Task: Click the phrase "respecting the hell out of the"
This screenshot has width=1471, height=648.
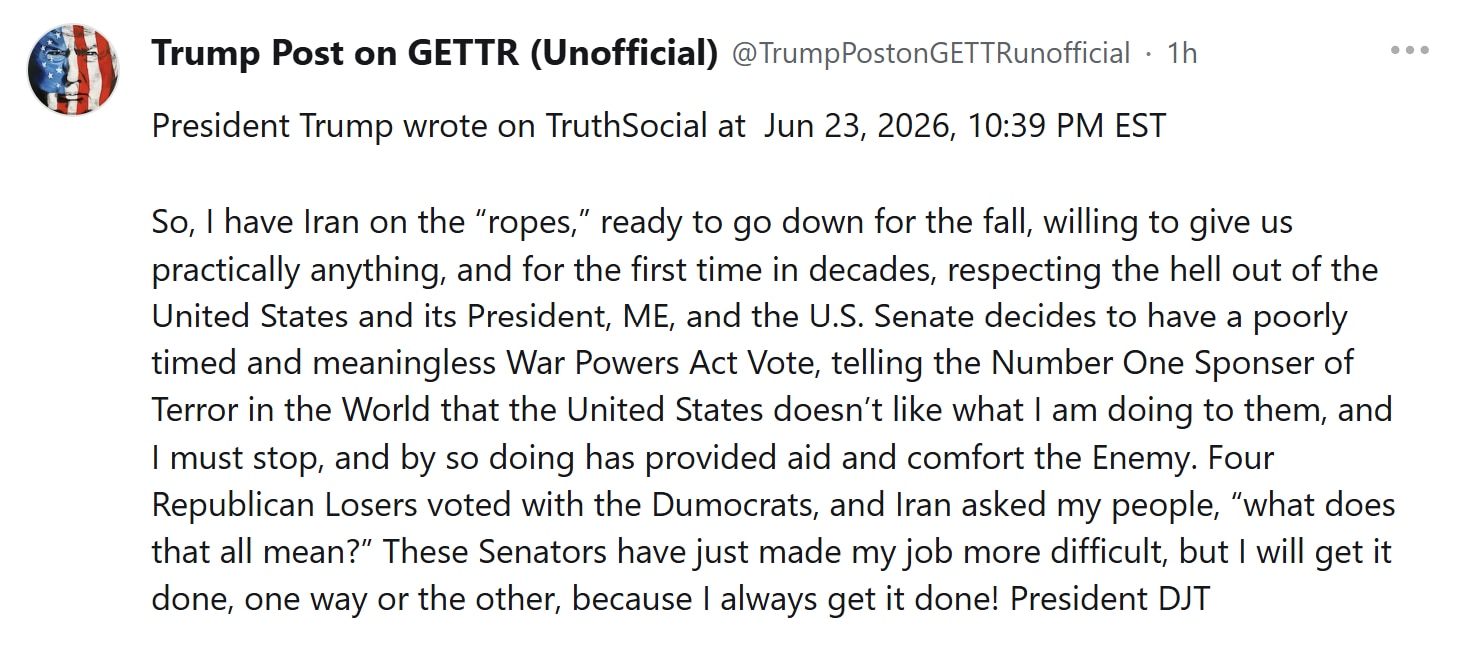Action: [1163, 270]
